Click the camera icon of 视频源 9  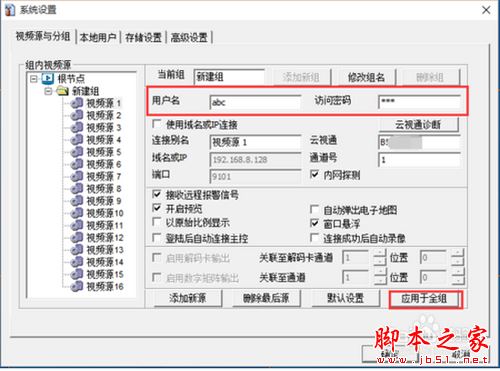coord(77,201)
